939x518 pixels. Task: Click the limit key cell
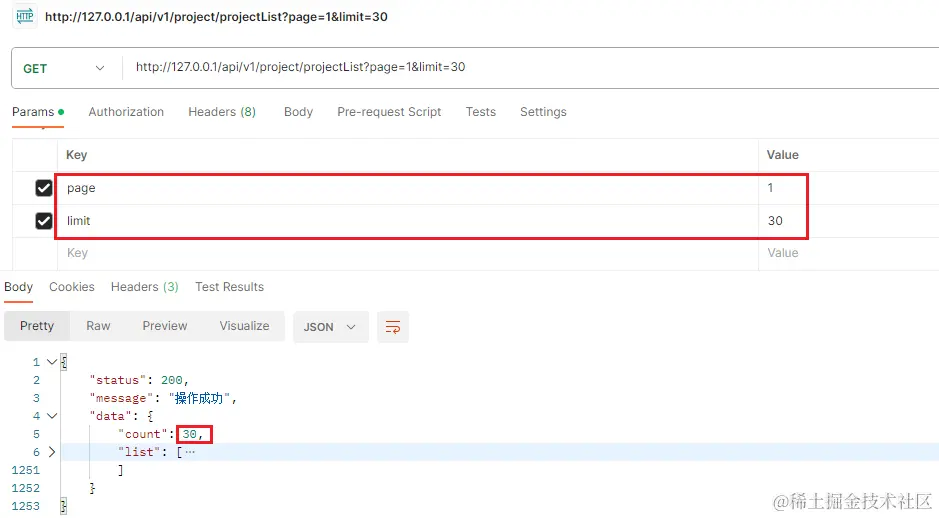click(407, 221)
